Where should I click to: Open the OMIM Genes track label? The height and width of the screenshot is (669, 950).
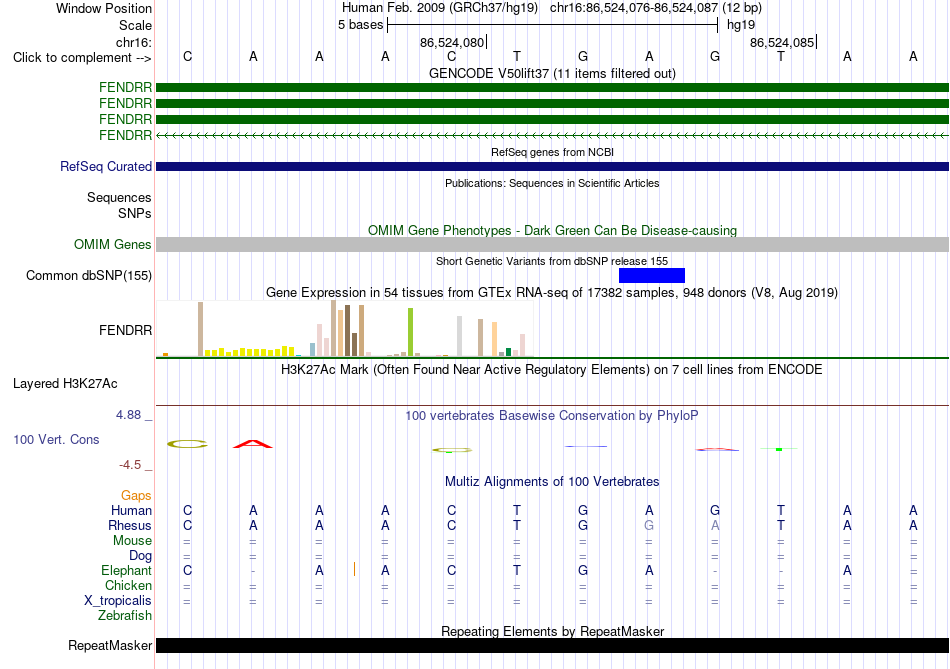point(112,244)
